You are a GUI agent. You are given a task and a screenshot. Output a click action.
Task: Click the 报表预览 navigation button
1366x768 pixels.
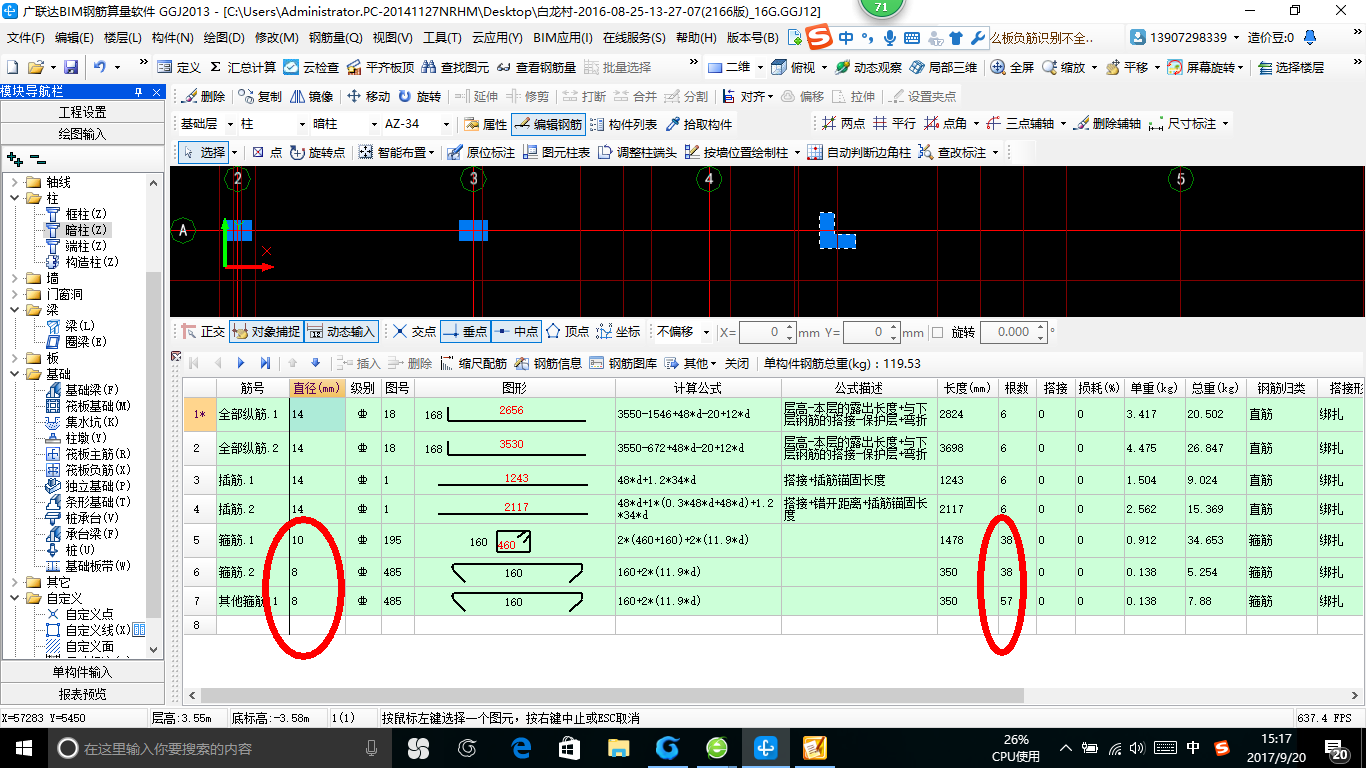[82, 694]
